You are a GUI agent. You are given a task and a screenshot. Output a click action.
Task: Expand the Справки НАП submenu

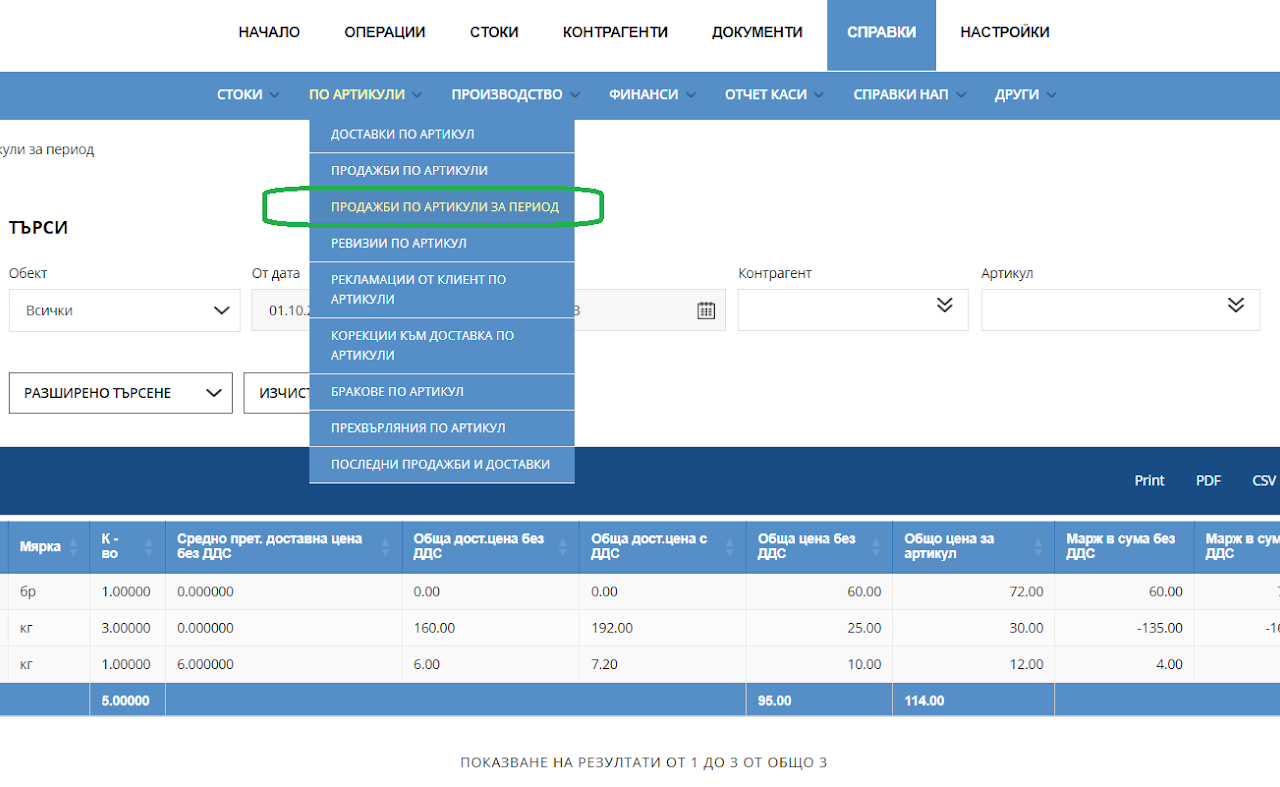coord(910,95)
